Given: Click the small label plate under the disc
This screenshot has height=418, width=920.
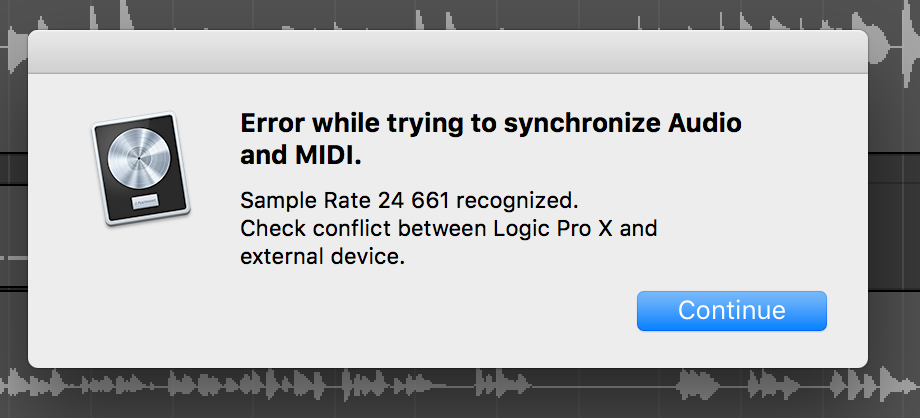Looking at the screenshot, I should 145,203.
